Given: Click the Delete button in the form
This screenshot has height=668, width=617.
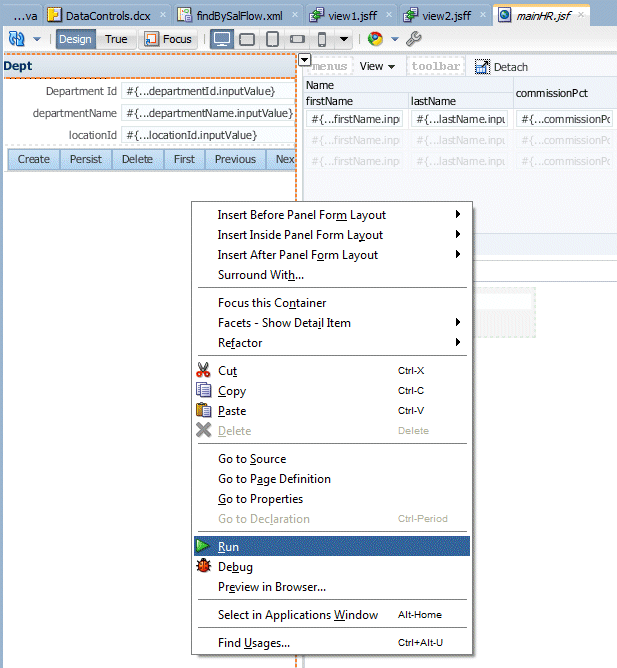Looking at the screenshot, I should 137,159.
